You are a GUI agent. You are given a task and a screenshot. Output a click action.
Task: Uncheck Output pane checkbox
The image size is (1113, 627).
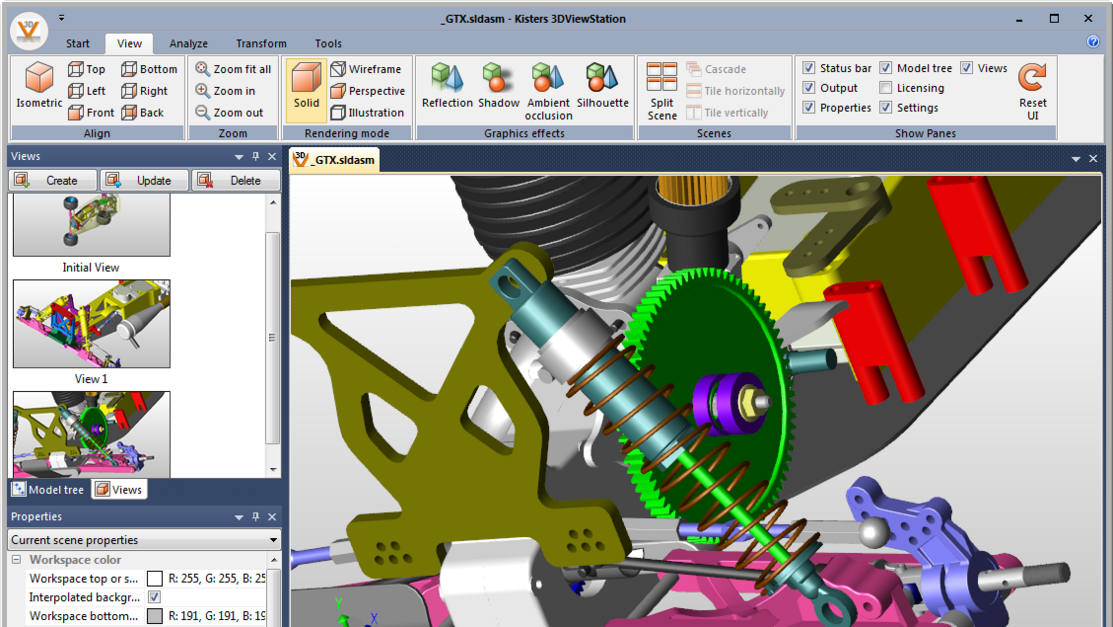point(808,88)
